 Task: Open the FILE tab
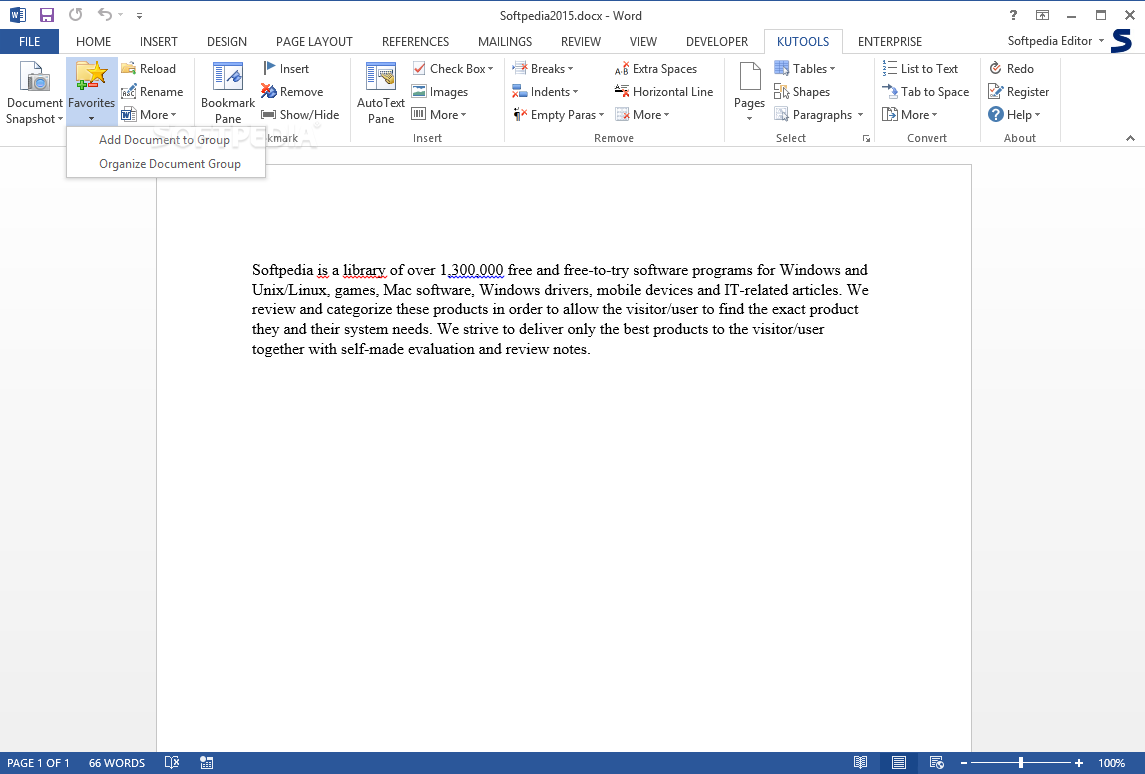pyautogui.click(x=29, y=42)
